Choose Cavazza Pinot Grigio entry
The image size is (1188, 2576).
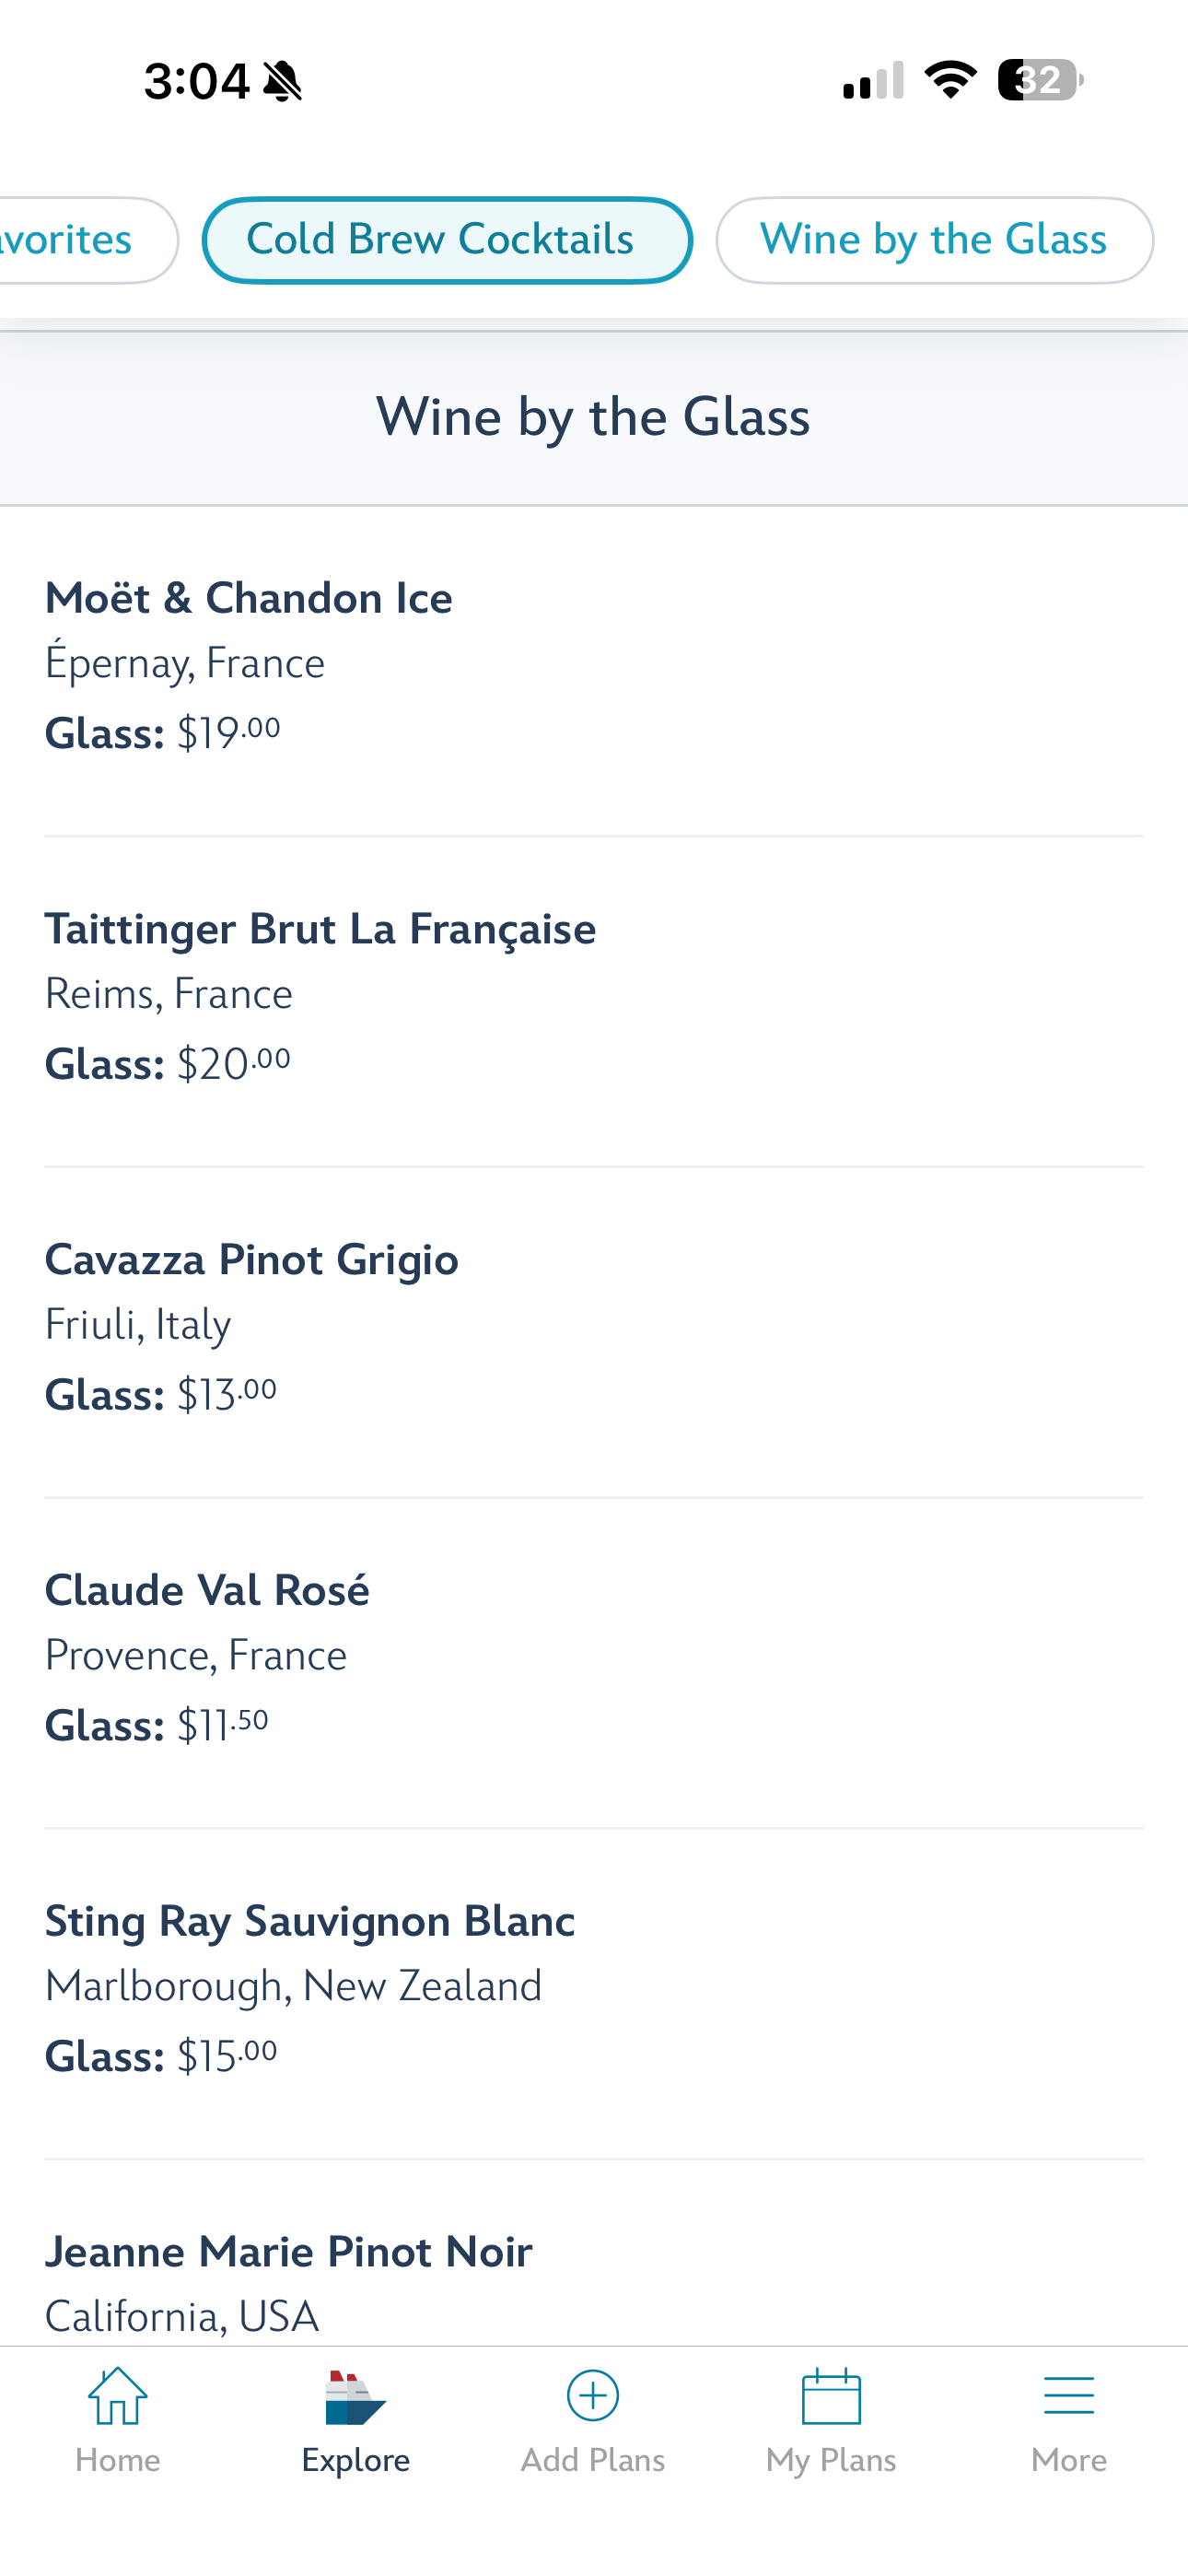pyautogui.click(x=252, y=1260)
